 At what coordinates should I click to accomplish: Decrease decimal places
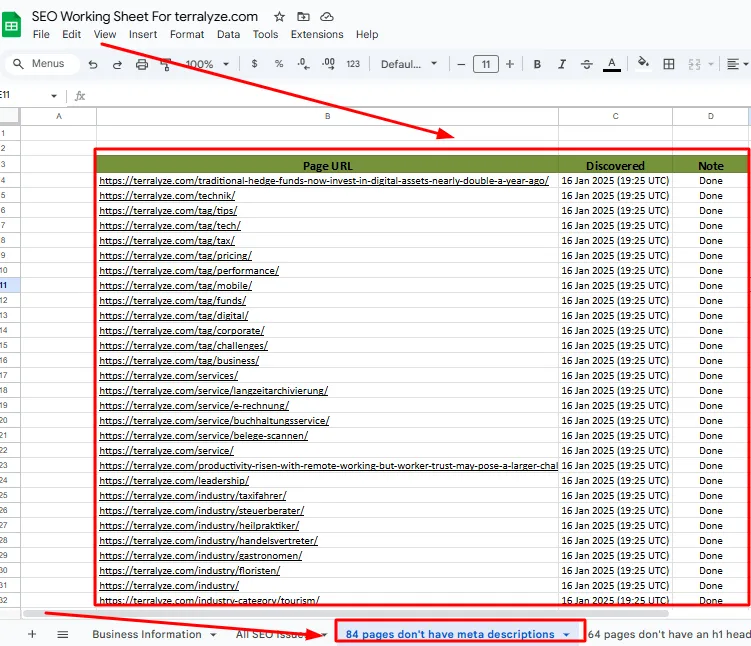click(x=303, y=64)
